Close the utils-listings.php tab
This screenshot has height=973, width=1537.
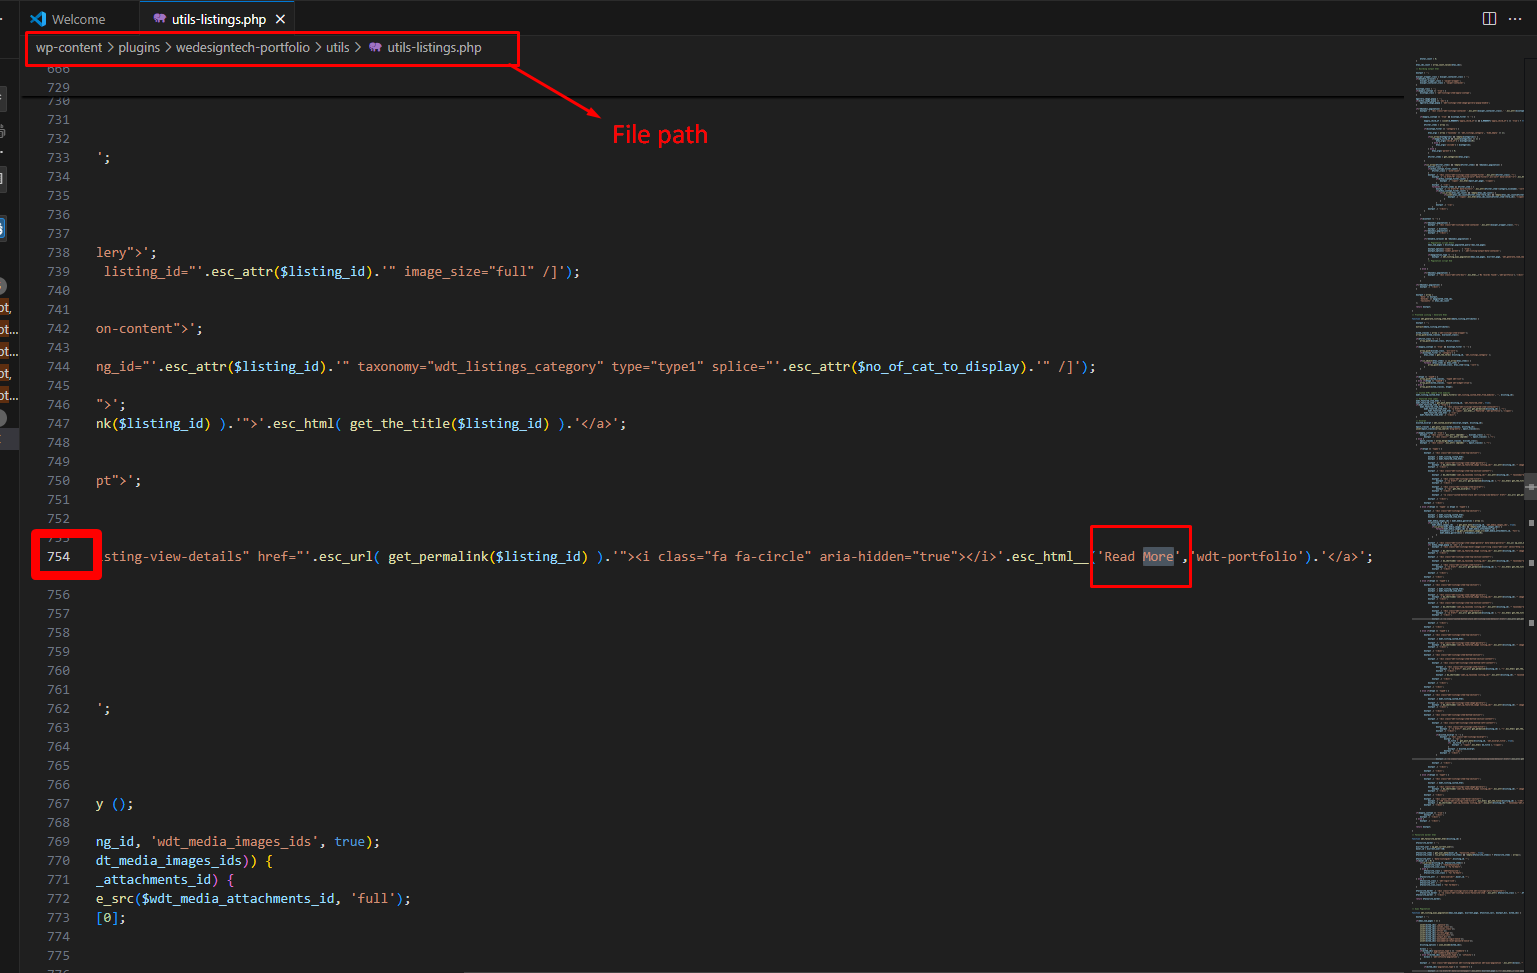pyautogui.click(x=280, y=19)
